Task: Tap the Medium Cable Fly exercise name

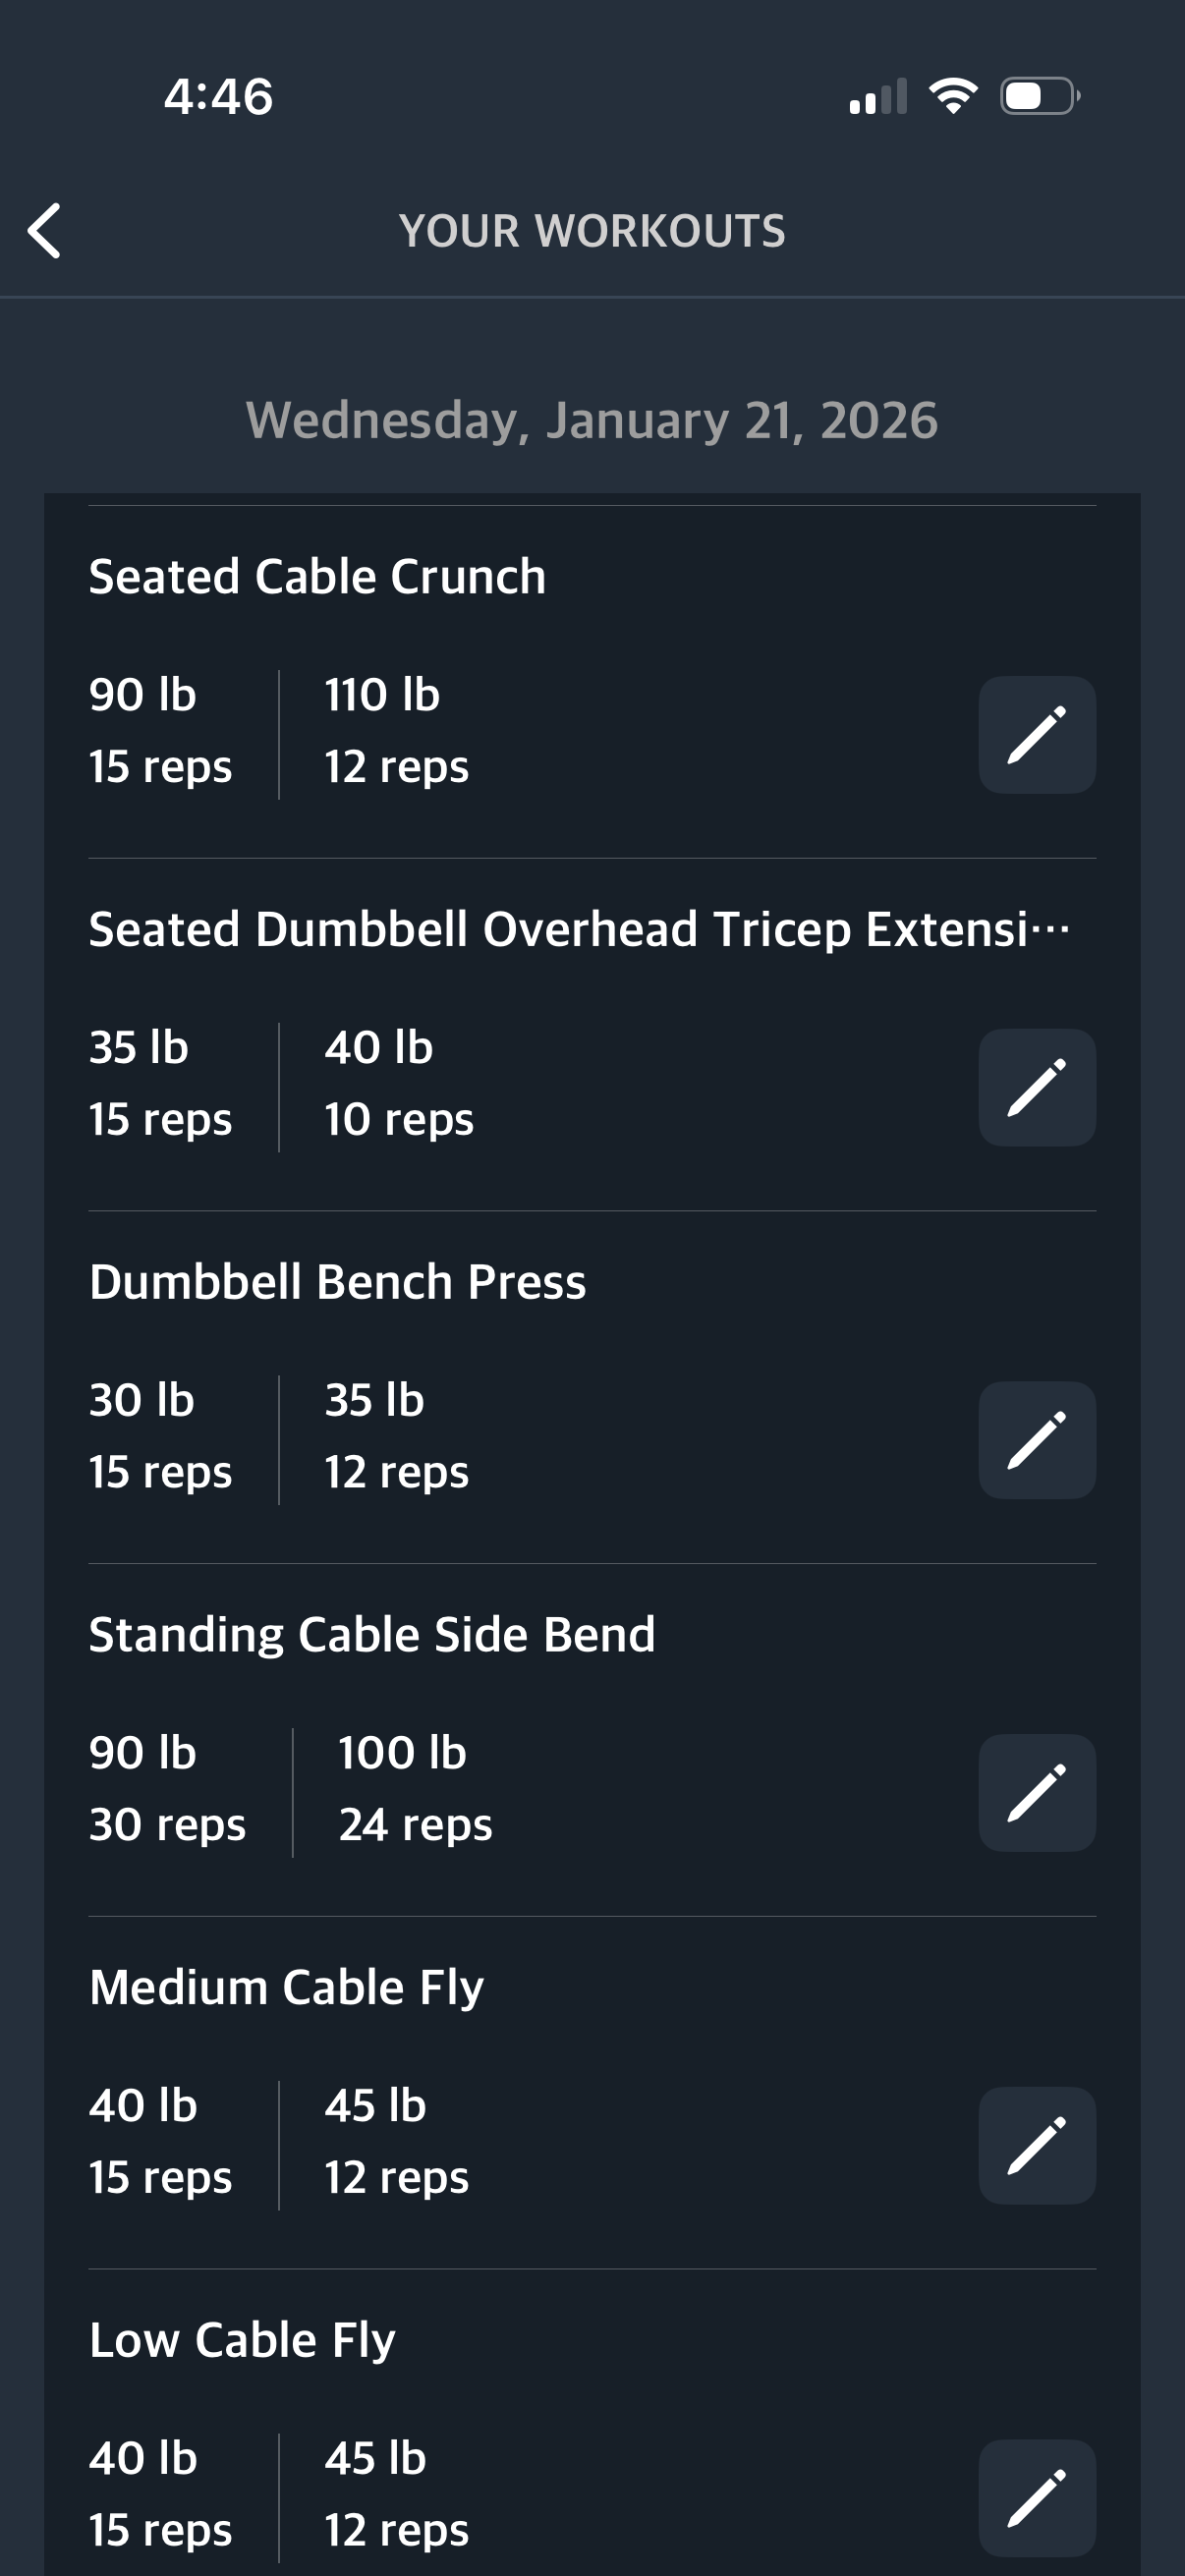Action: pos(286,1987)
